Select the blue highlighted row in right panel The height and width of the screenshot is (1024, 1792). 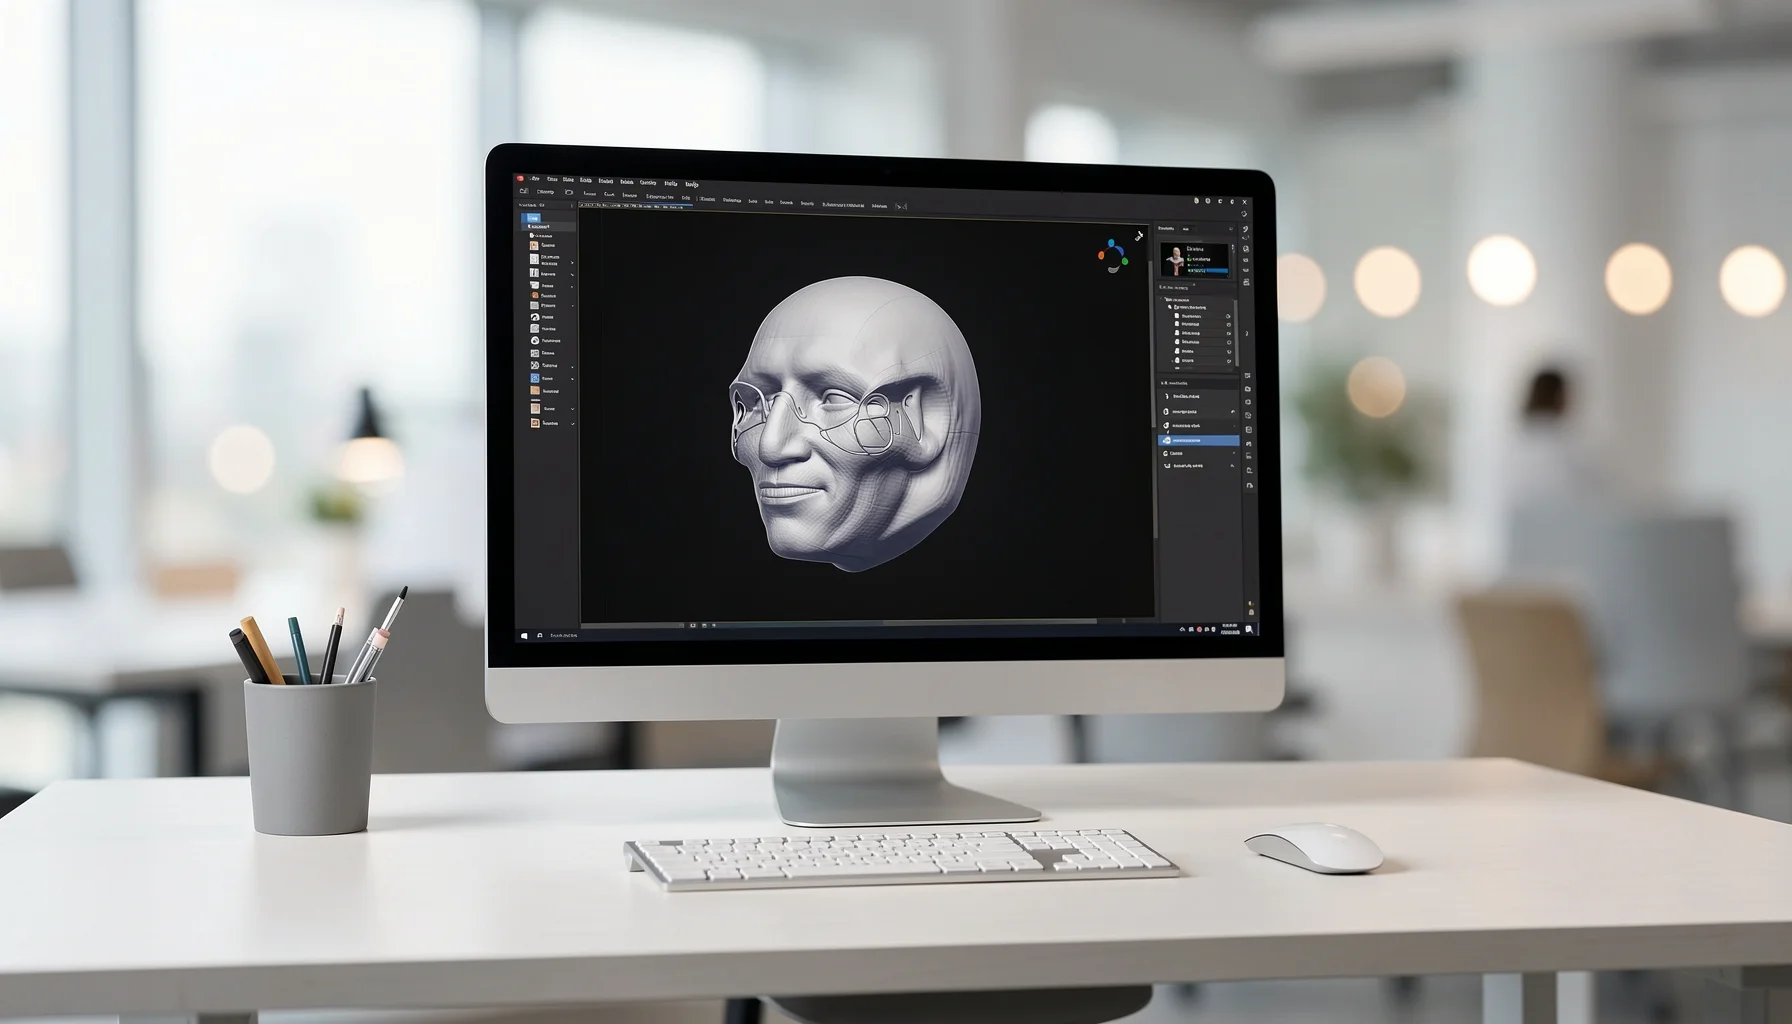[x=1198, y=440]
